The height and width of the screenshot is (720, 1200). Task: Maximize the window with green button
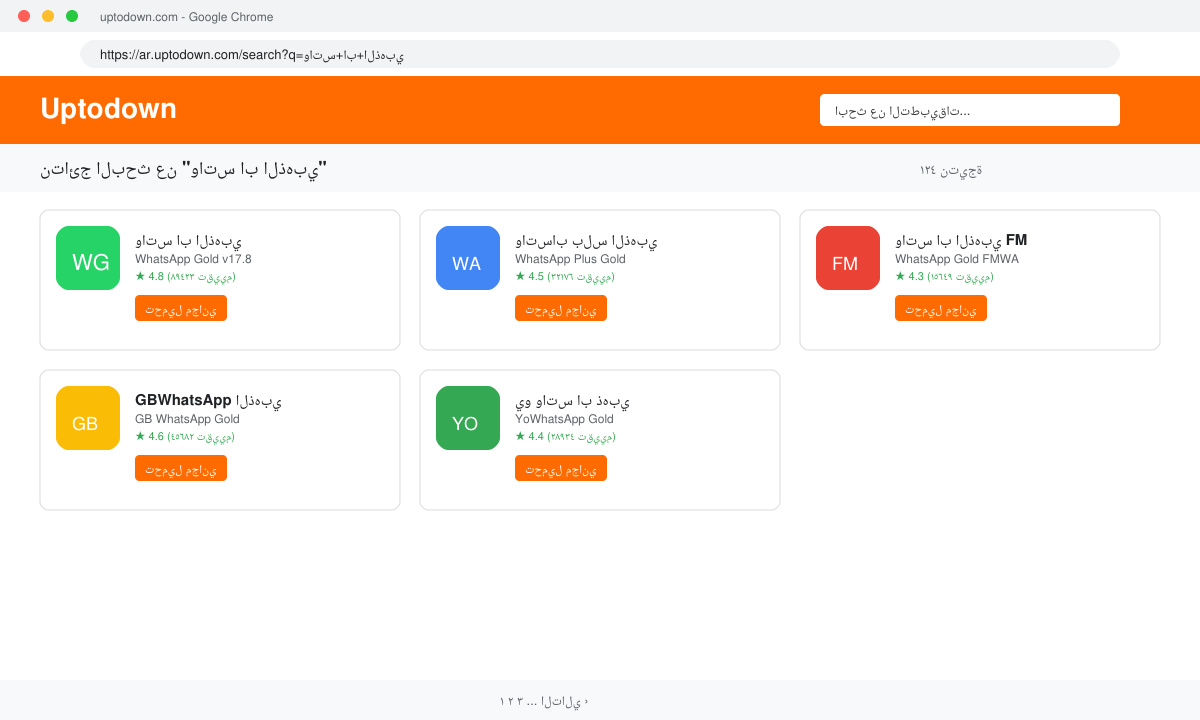[72, 16]
